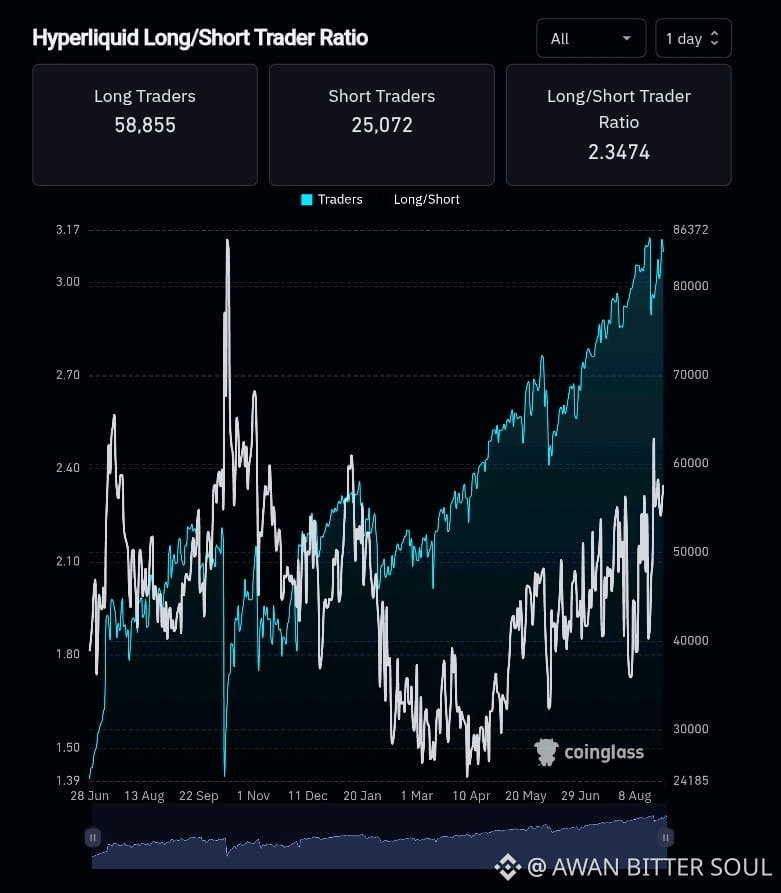Viewport: 781px width, 893px height.
Task: Click the 1.80 left axis label
Action: pos(68,654)
